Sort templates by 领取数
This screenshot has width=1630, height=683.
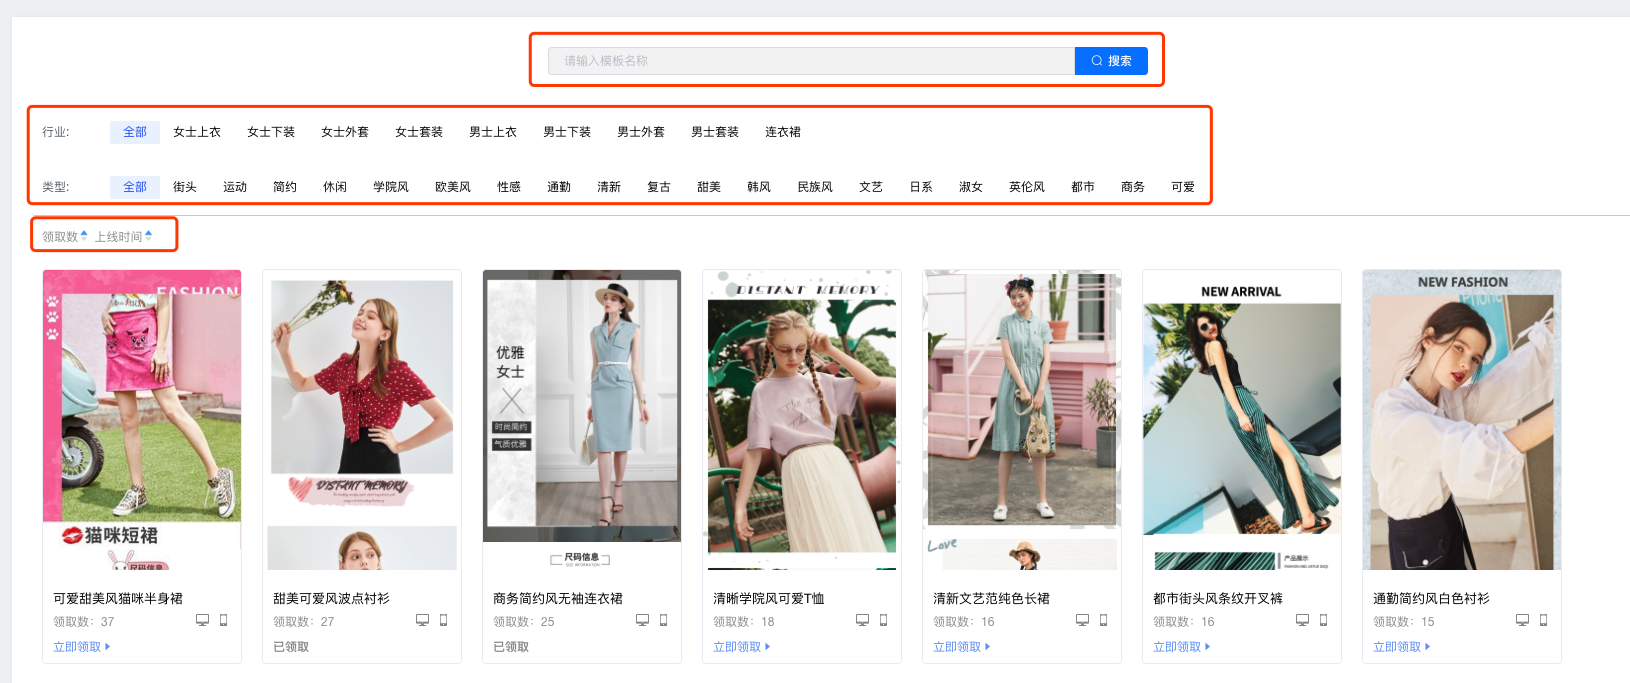(64, 237)
